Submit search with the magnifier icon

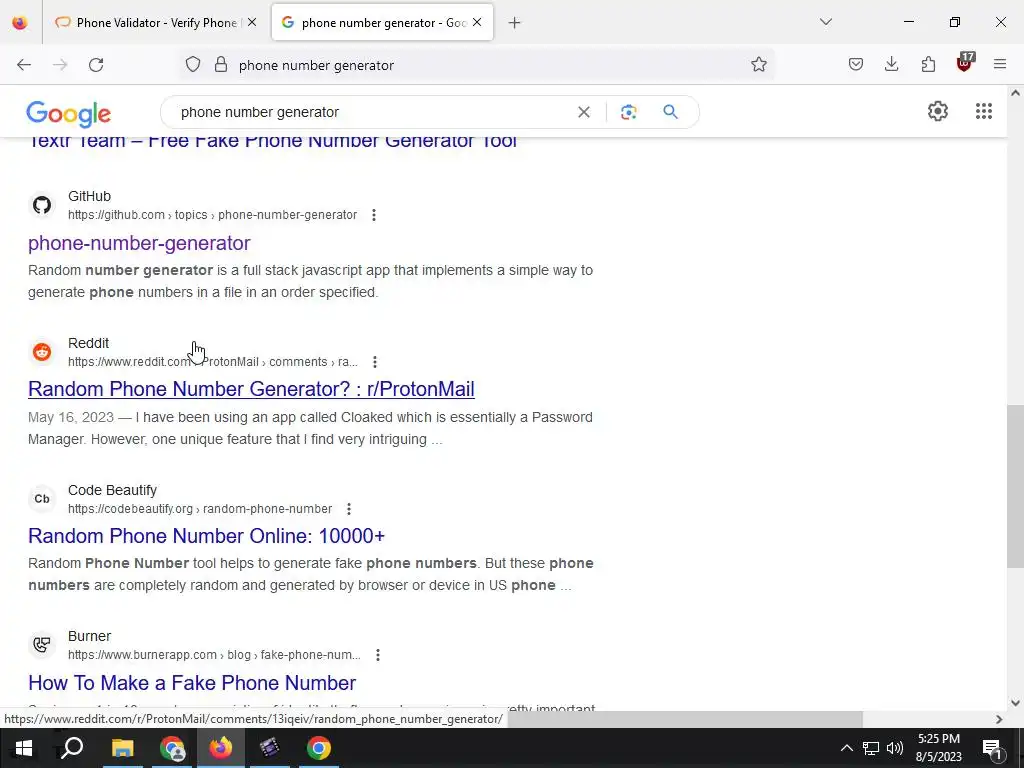[x=670, y=112]
